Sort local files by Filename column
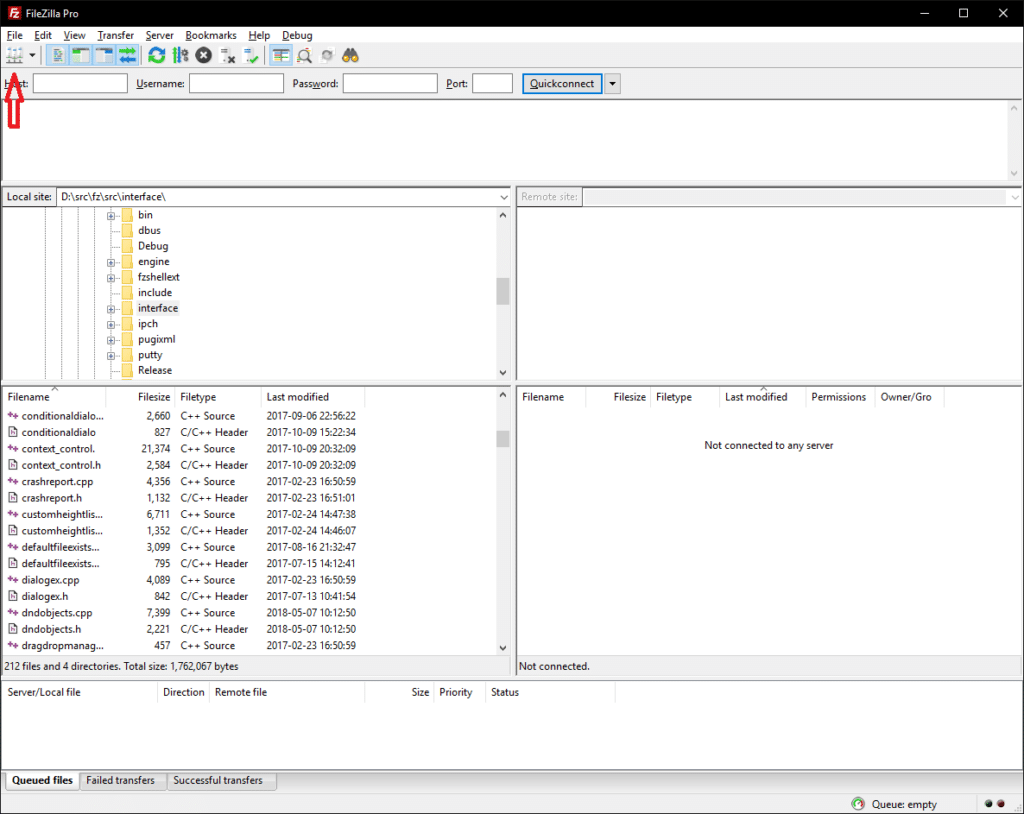This screenshot has height=814, width=1024. pos(54,397)
